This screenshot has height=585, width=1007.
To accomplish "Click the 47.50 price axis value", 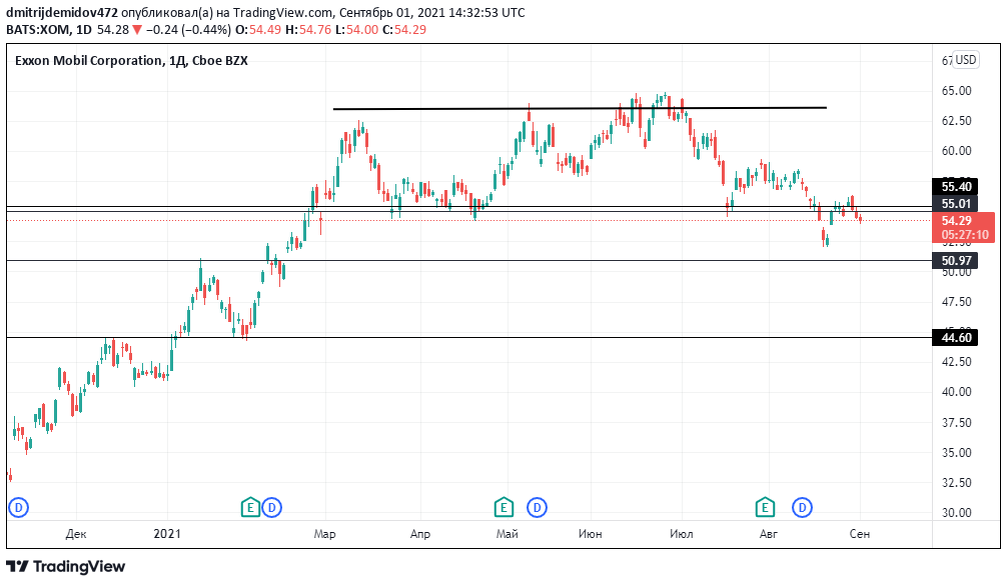I will pyautogui.click(x=956, y=302).
